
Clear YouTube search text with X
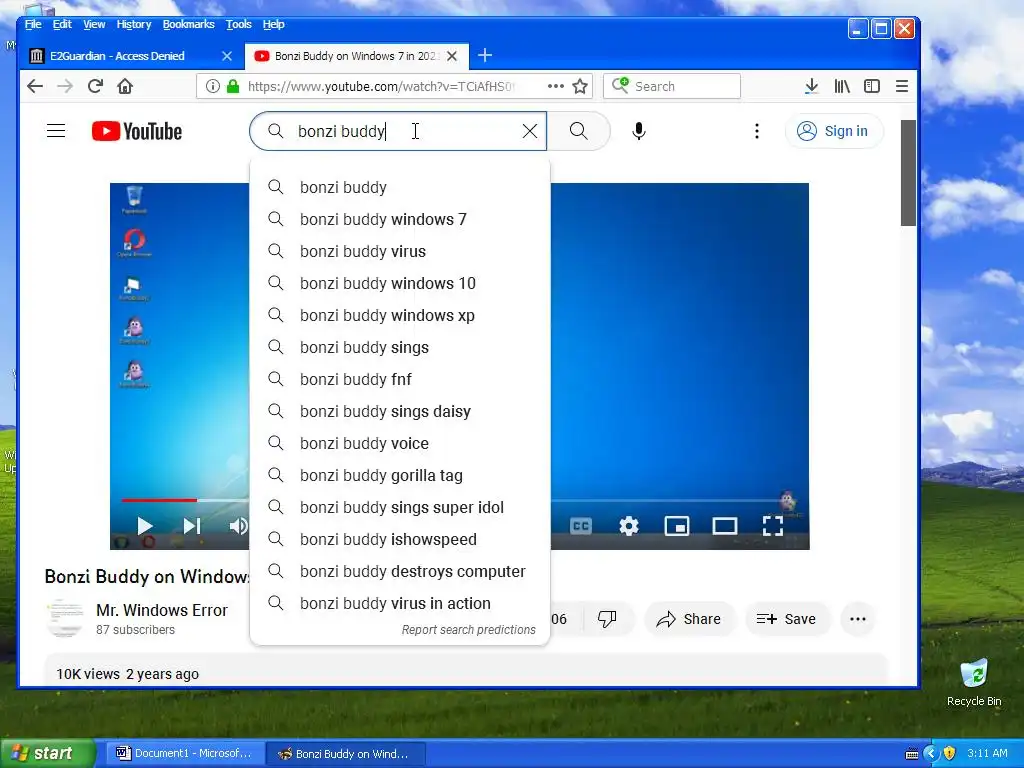(x=530, y=131)
